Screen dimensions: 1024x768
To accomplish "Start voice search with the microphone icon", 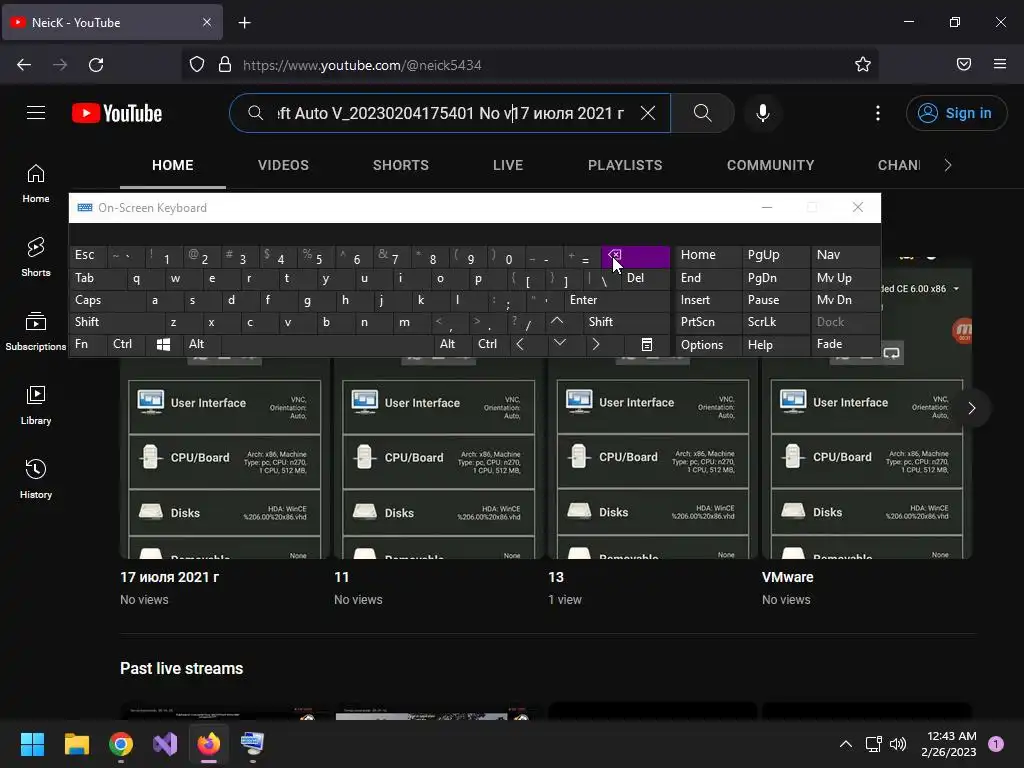I will pos(763,113).
